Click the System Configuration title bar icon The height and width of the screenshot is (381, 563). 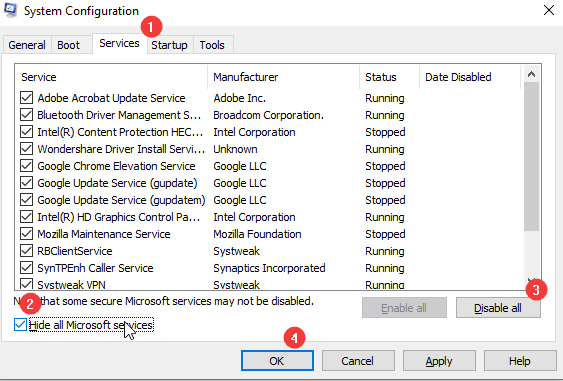(11, 10)
